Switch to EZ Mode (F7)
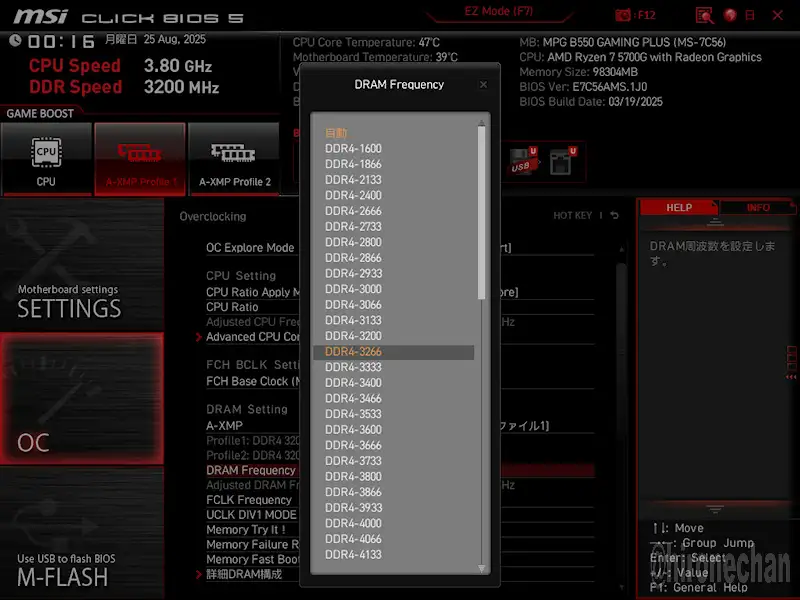 click(498, 11)
